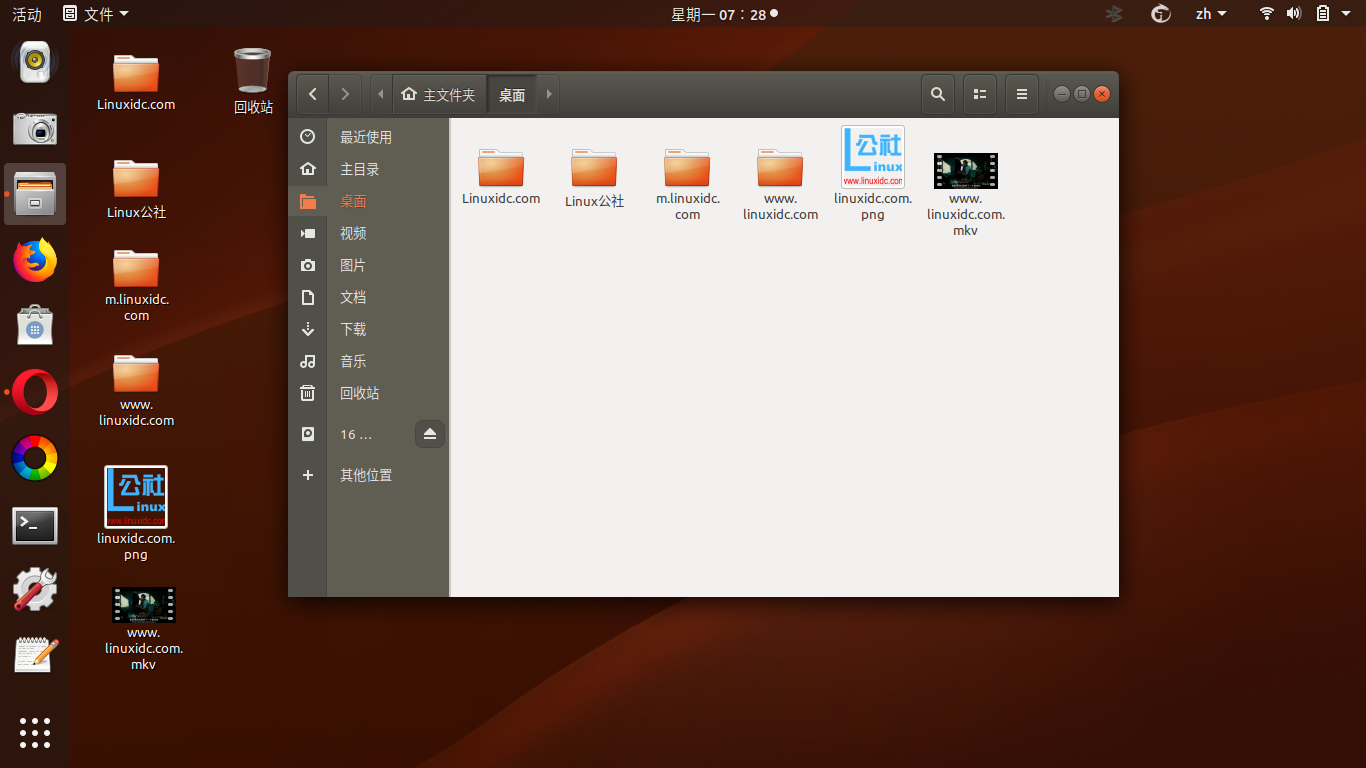Toggle list/grid view icon in header
This screenshot has height=768, width=1366.
point(980,94)
